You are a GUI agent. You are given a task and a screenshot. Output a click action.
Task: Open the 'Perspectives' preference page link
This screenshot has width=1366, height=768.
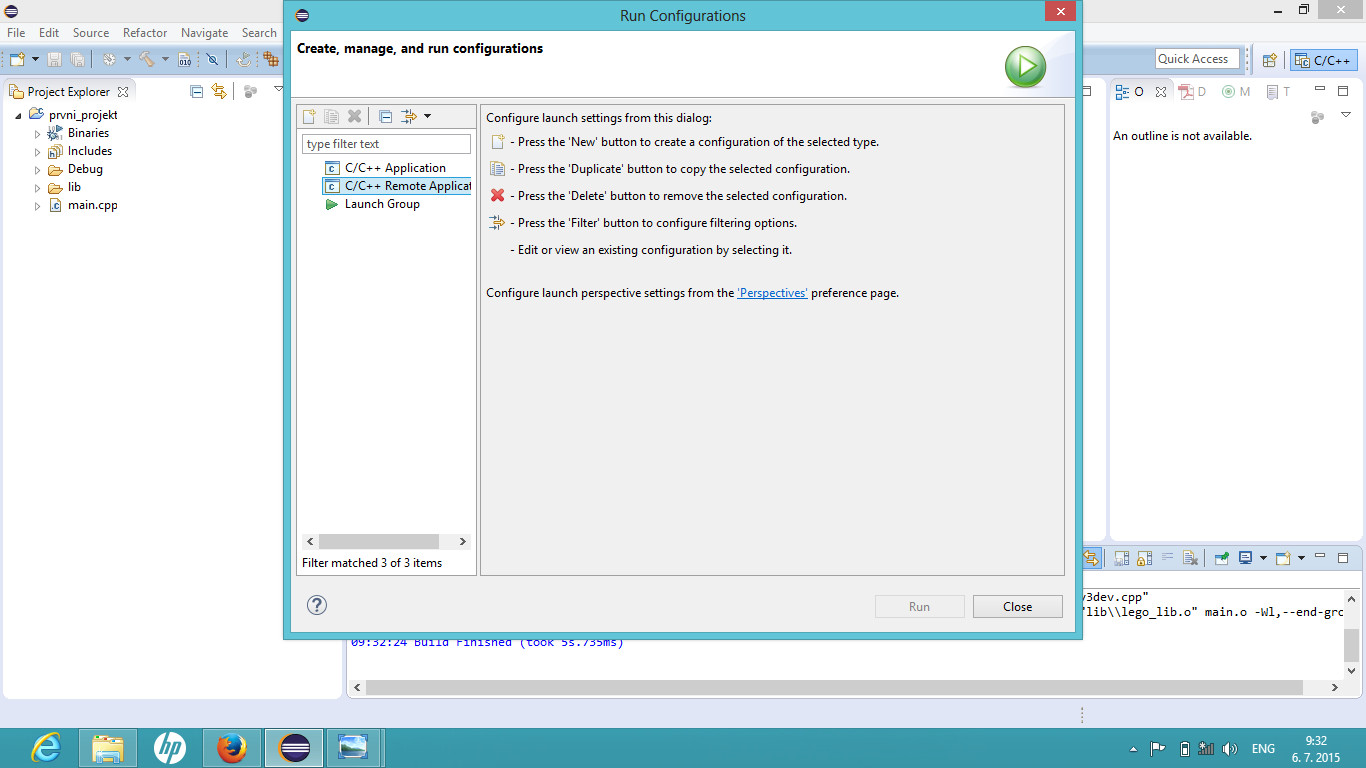pyautogui.click(x=772, y=294)
